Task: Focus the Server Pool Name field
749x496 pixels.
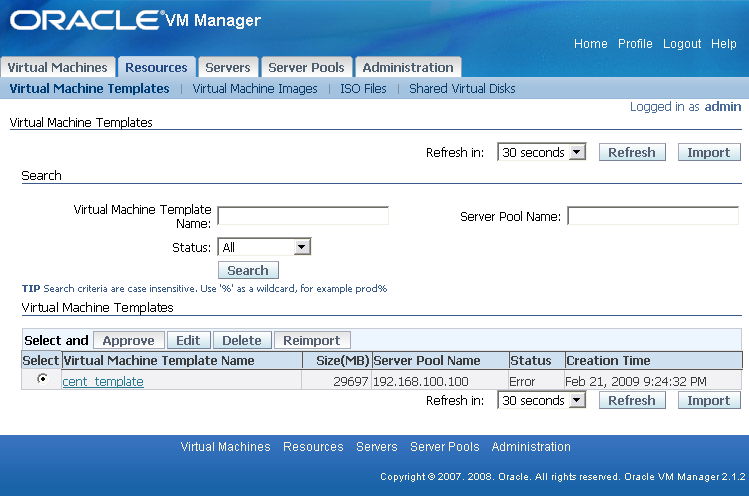Action: 653,216
